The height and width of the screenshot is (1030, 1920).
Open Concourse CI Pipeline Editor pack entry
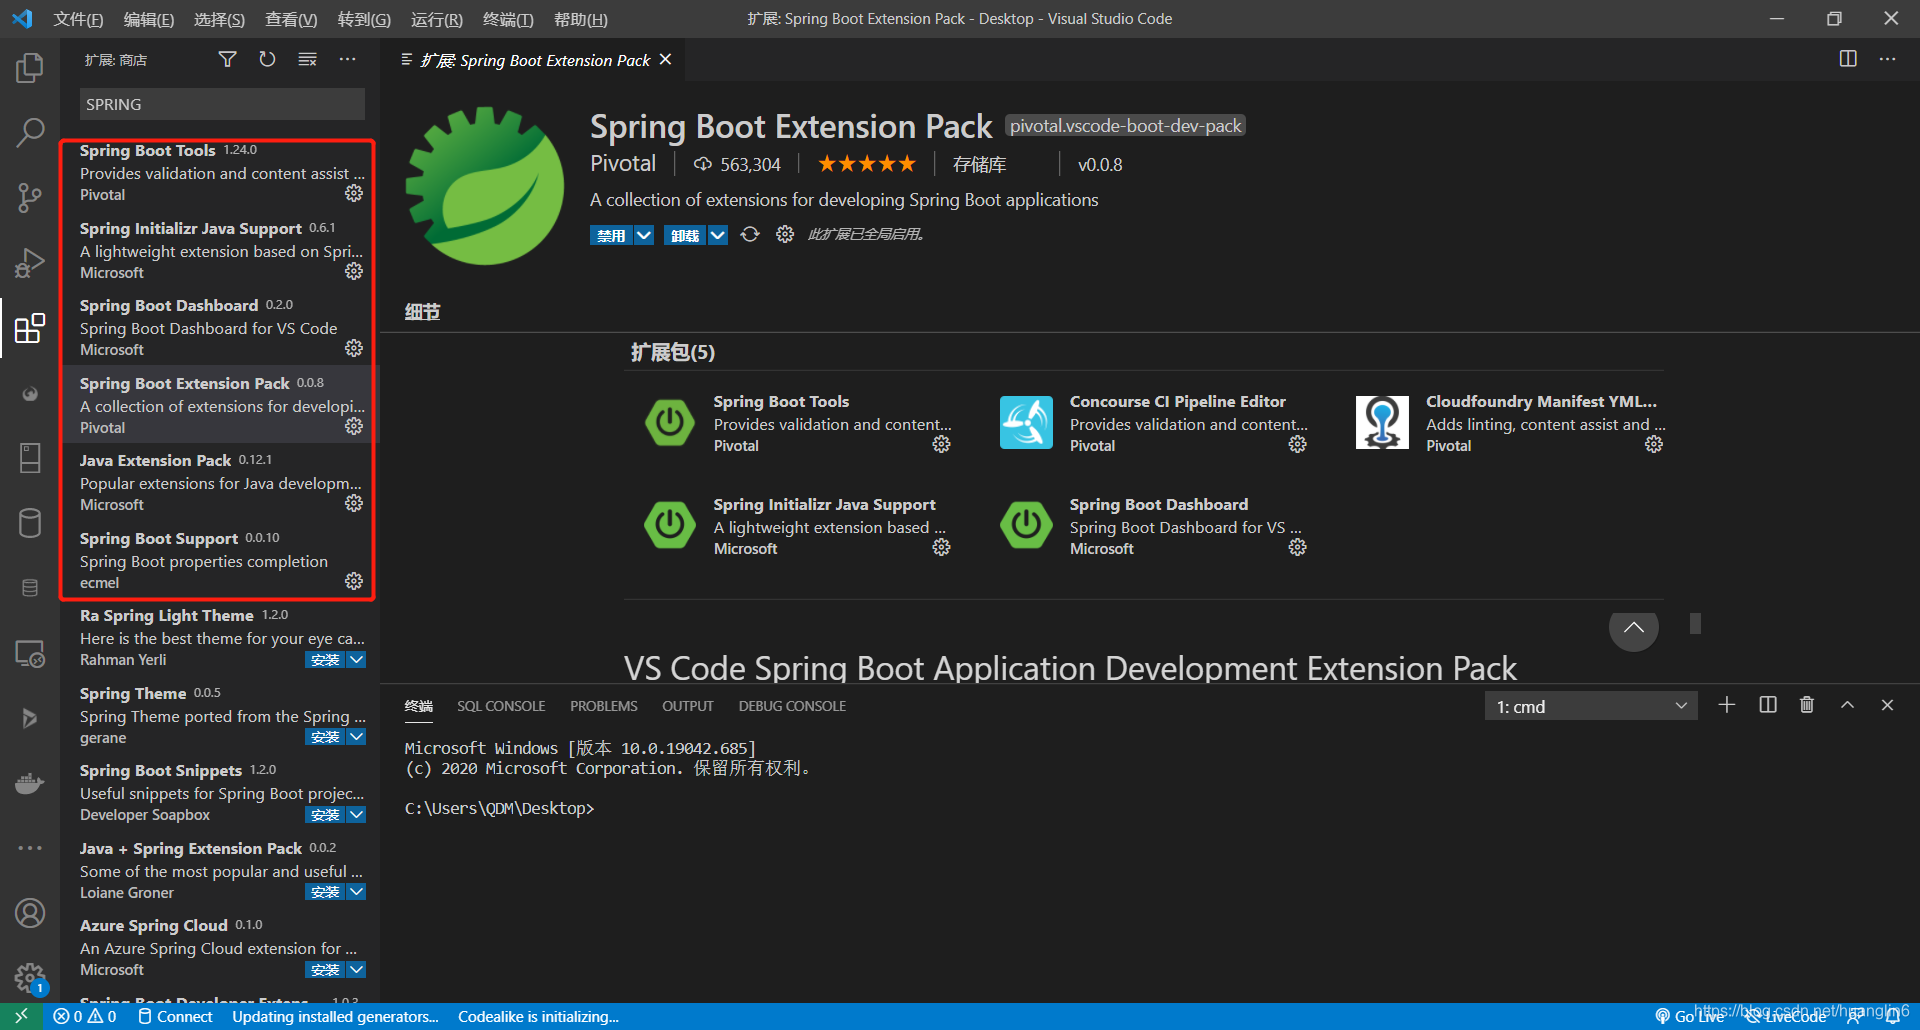click(1154, 423)
